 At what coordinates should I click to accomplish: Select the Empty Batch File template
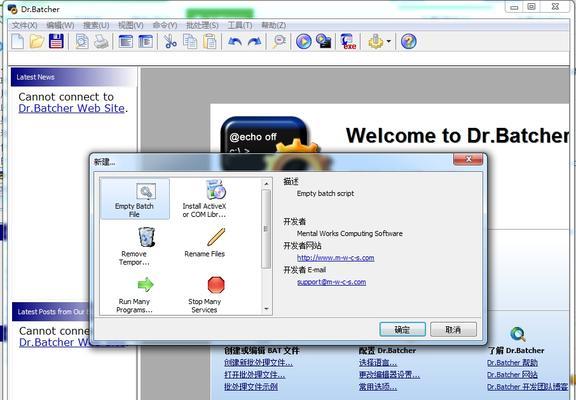134,199
